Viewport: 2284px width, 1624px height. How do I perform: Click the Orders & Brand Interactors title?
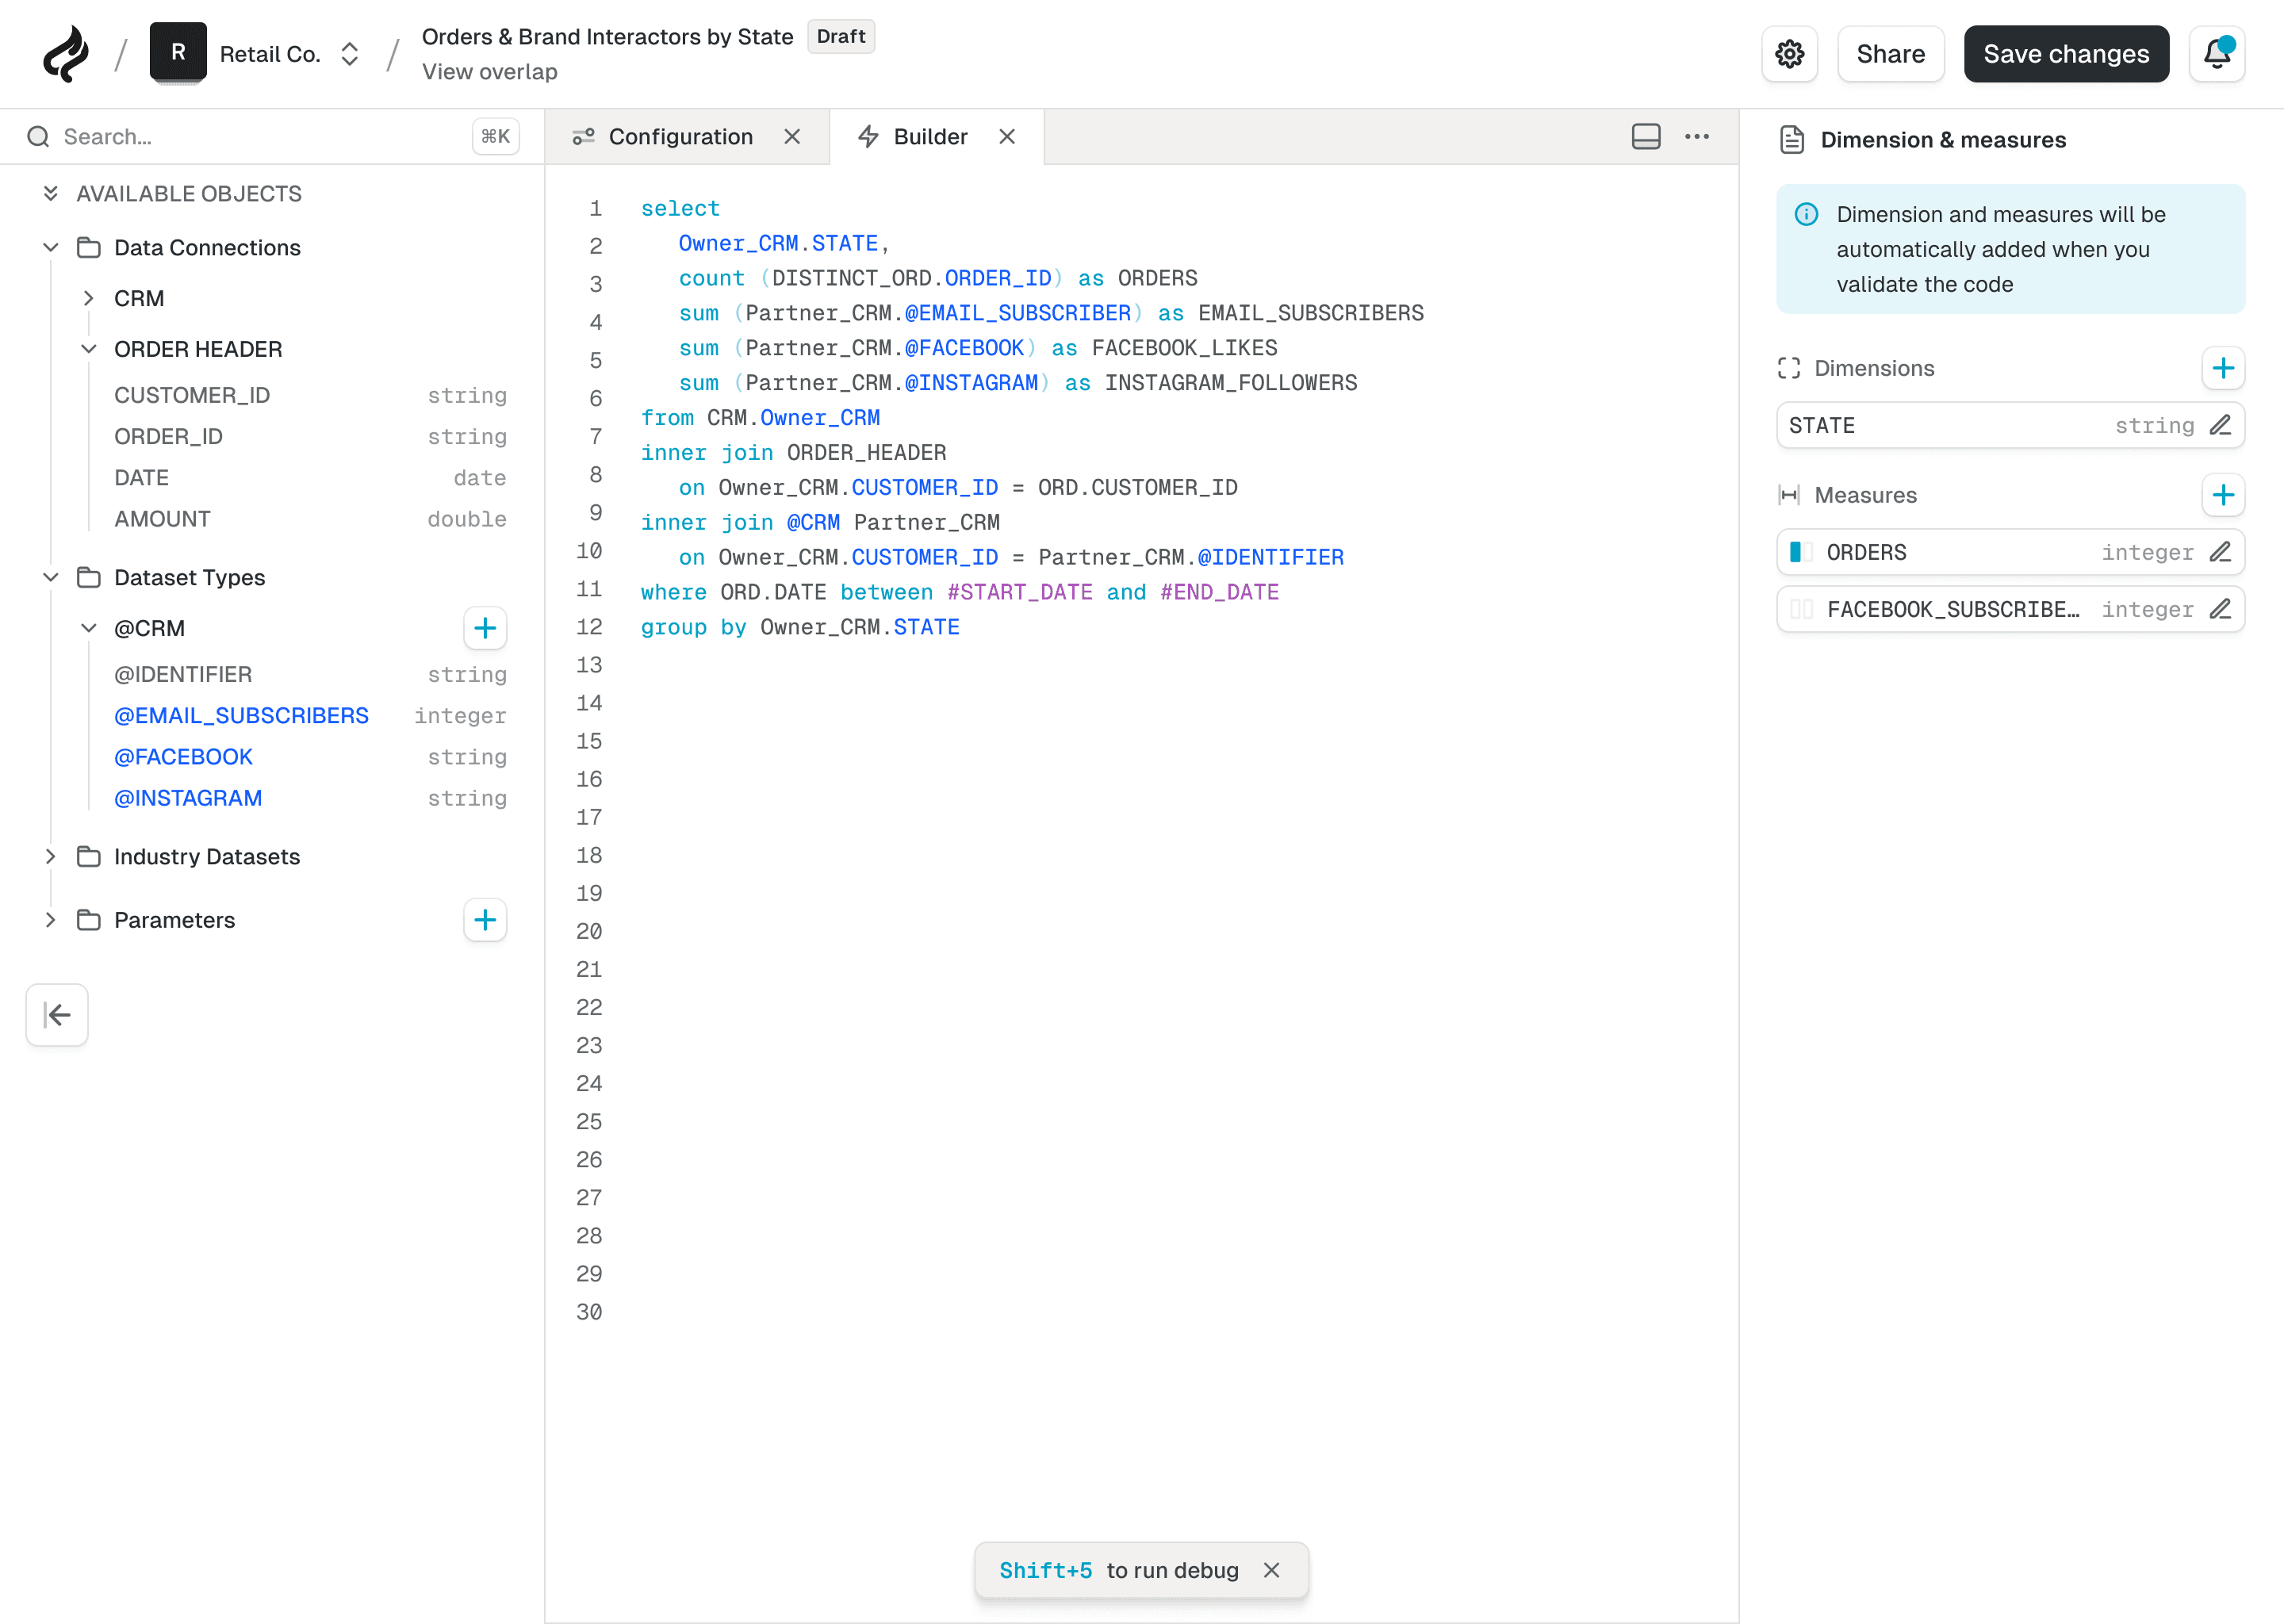[x=607, y=37]
